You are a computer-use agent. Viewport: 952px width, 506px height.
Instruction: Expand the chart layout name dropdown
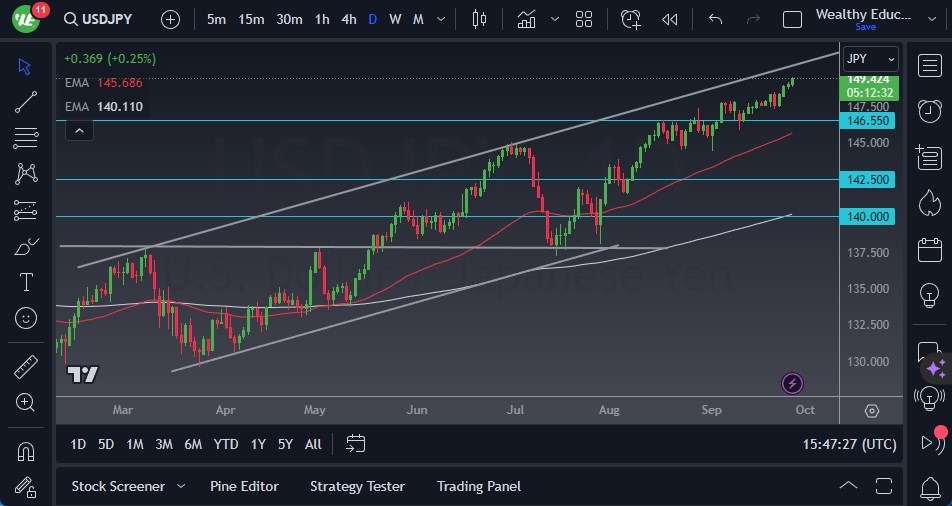click(864, 19)
